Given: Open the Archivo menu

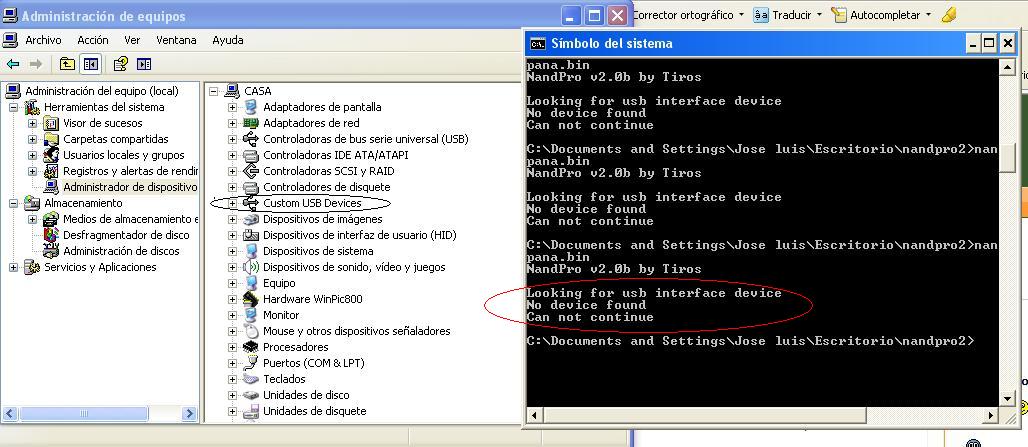Looking at the screenshot, I should point(43,40).
